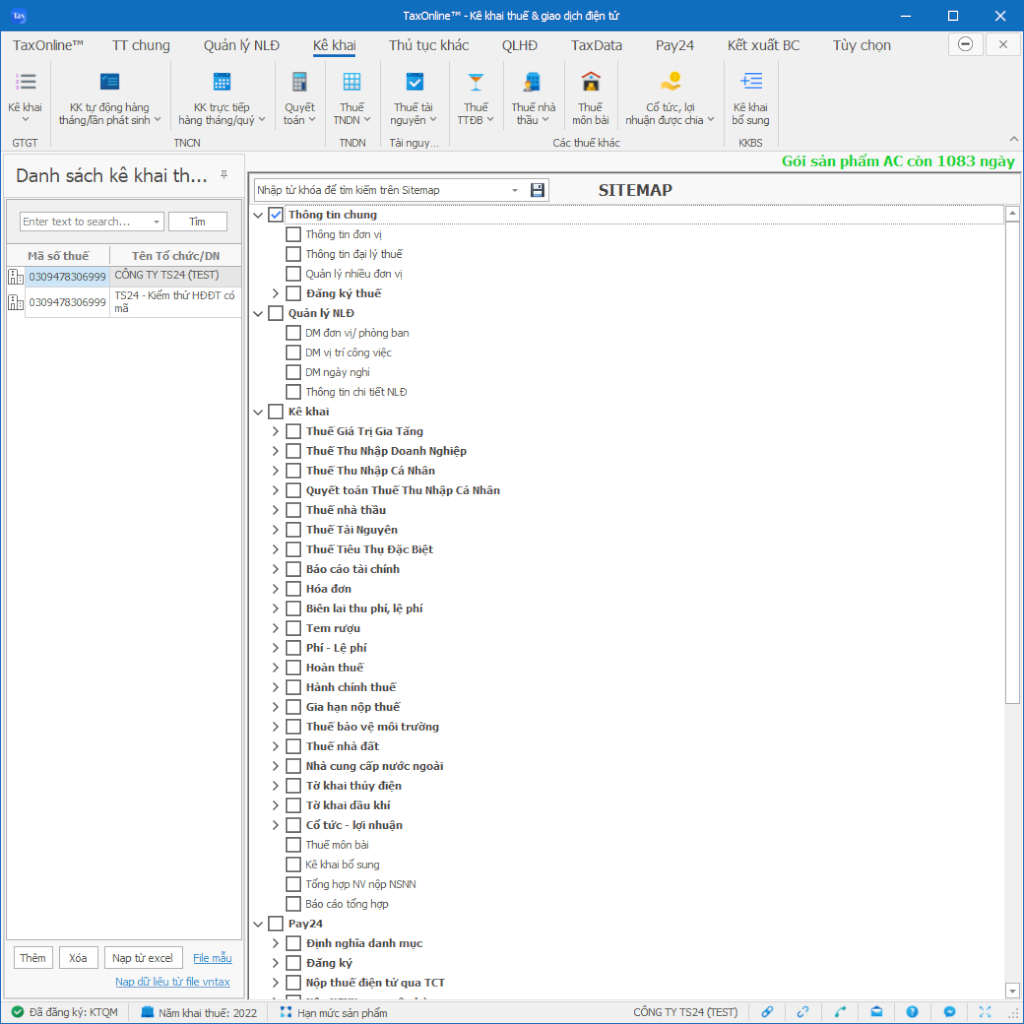This screenshot has height=1024, width=1024.
Task: Uncheck the Thông tin chung checkbox
Action: click(x=276, y=215)
